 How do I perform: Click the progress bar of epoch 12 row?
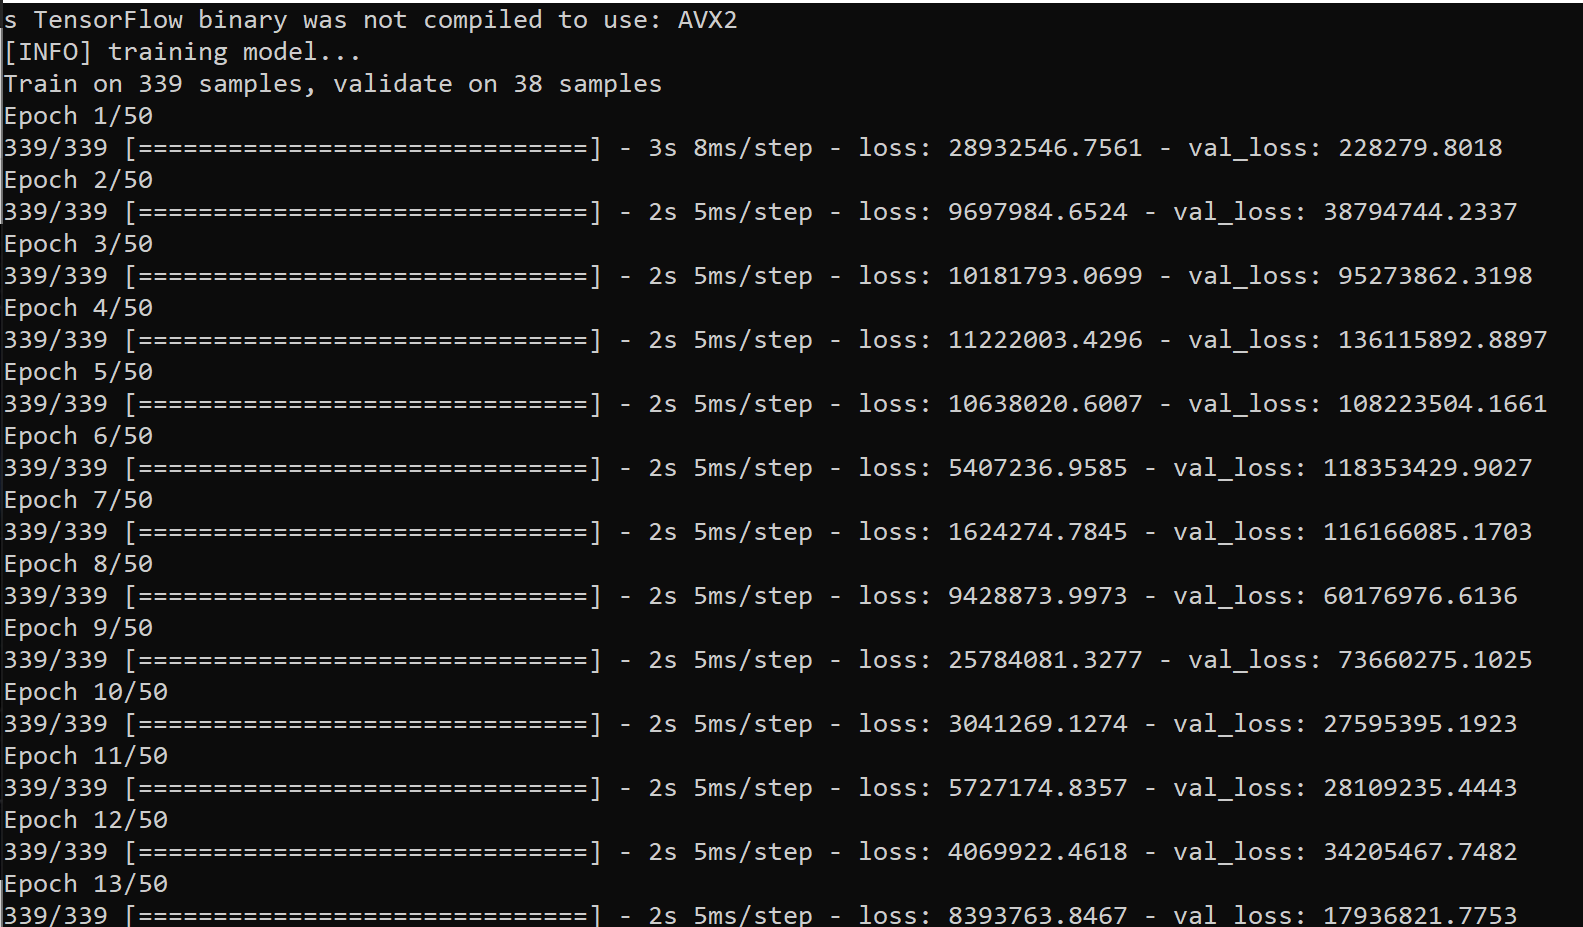(364, 852)
